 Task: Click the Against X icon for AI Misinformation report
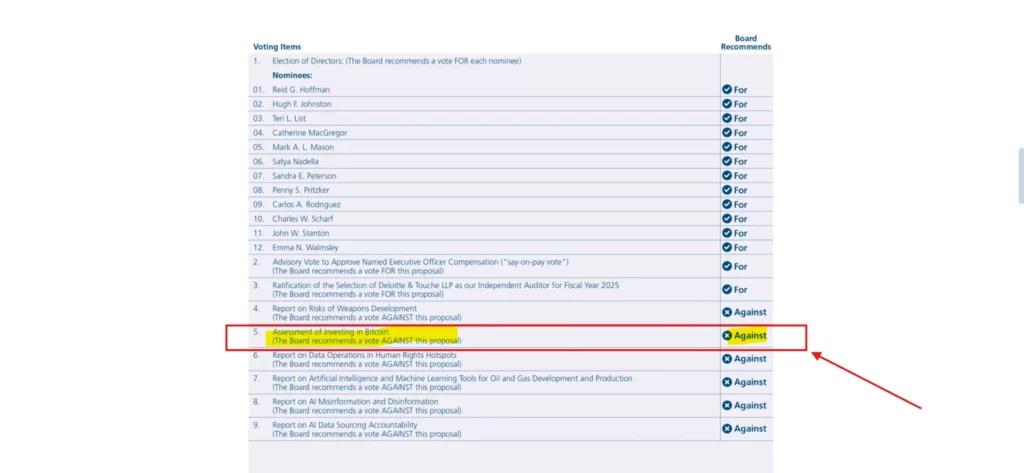726,406
